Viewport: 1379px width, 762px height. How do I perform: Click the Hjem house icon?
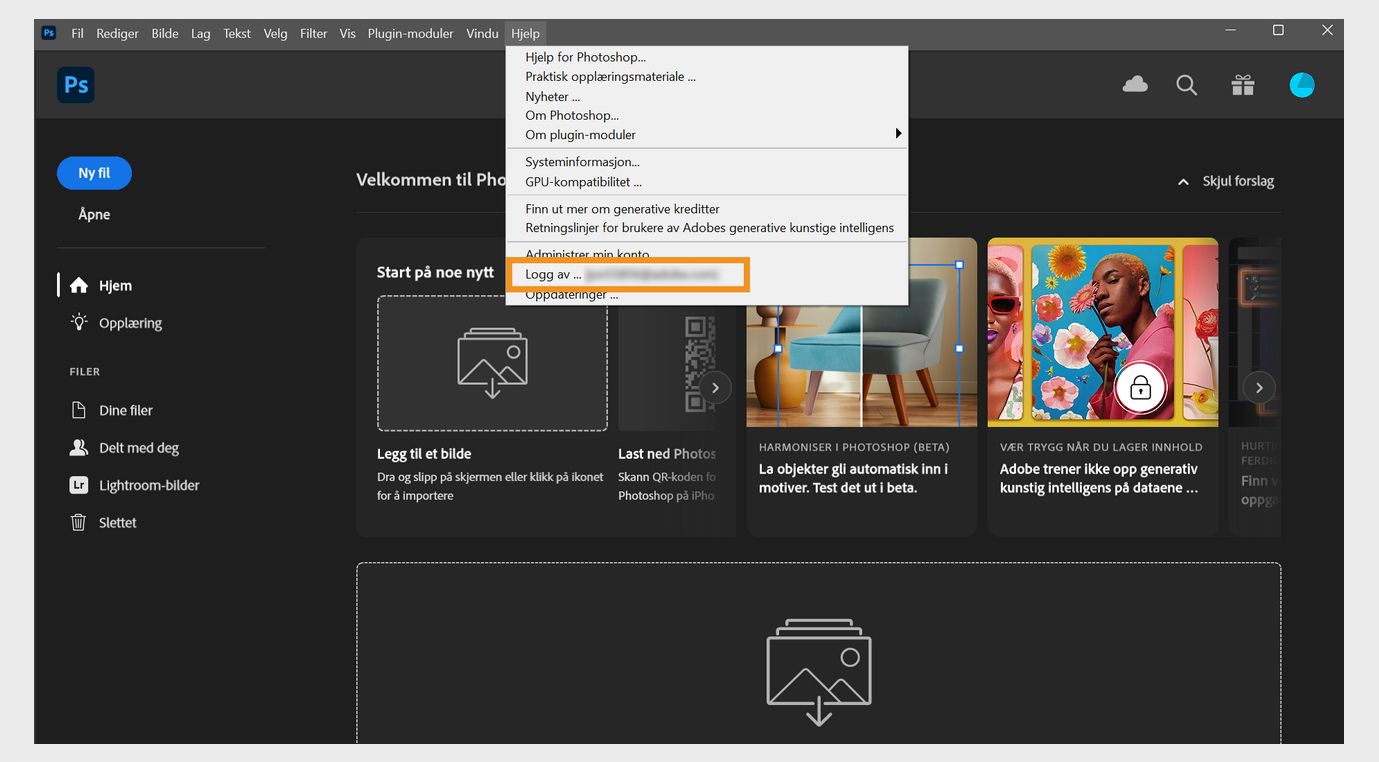click(x=78, y=286)
